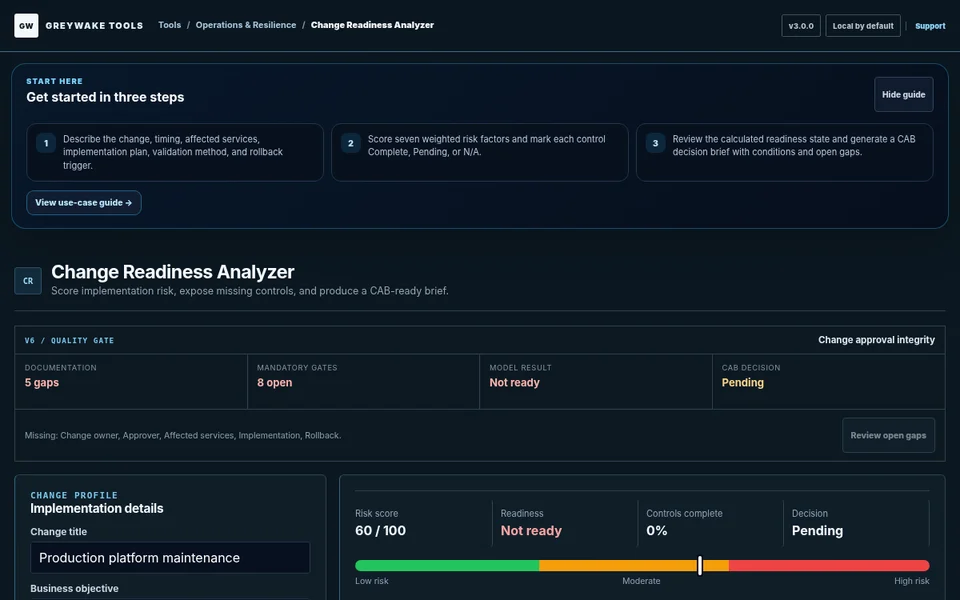960x600 pixels.
Task: Click the Change Readiness Analyzer heading
Action: point(173,272)
